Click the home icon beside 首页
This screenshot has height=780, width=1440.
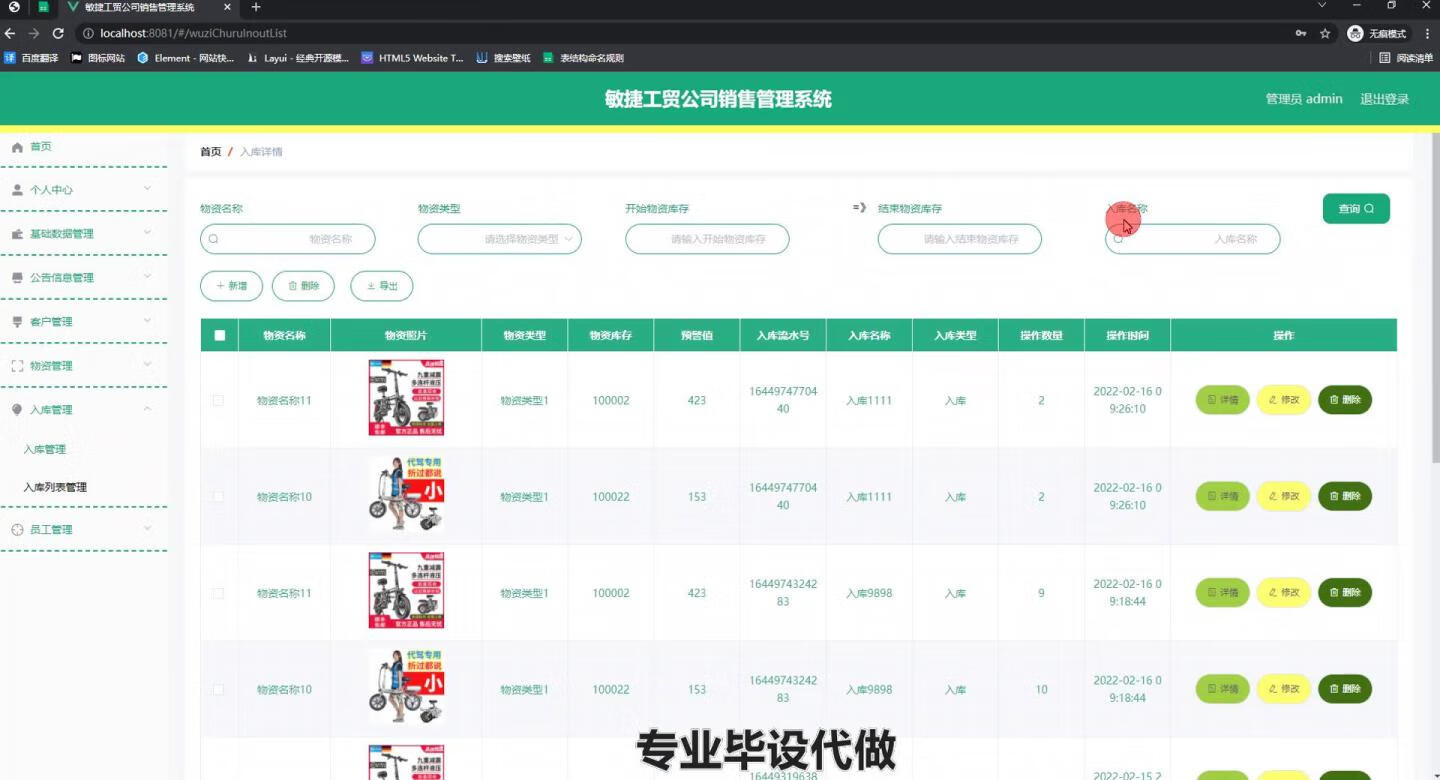[x=19, y=145]
